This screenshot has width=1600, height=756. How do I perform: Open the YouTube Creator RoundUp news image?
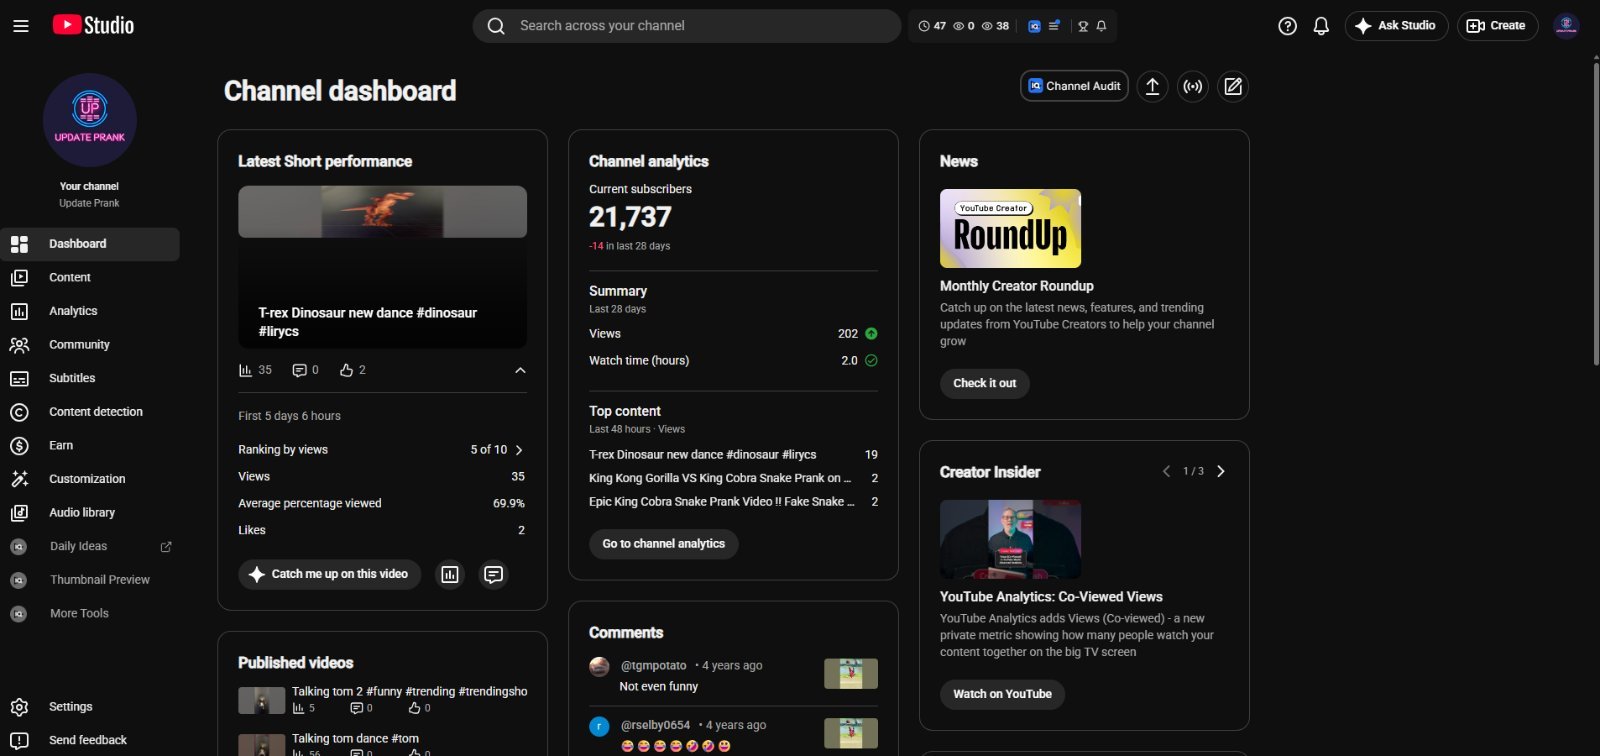coord(1010,228)
